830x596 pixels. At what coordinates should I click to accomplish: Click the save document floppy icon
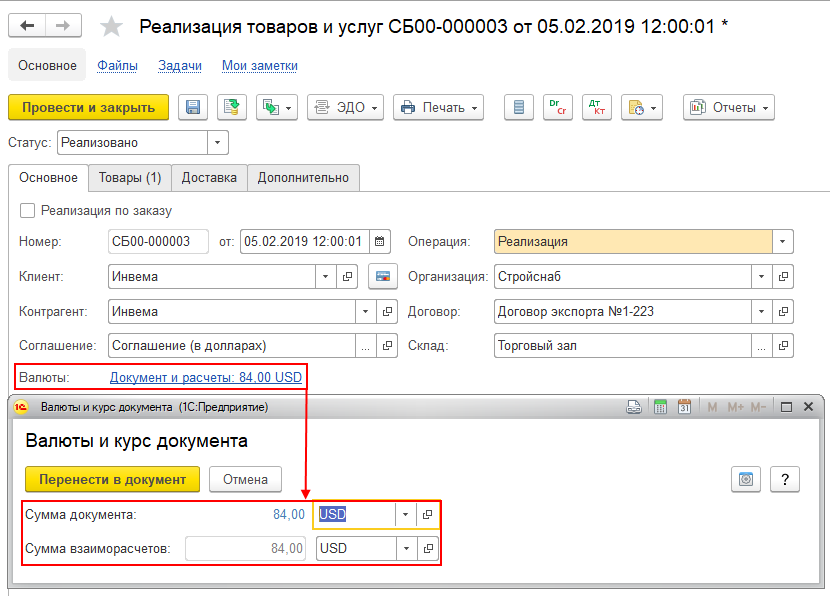[193, 107]
